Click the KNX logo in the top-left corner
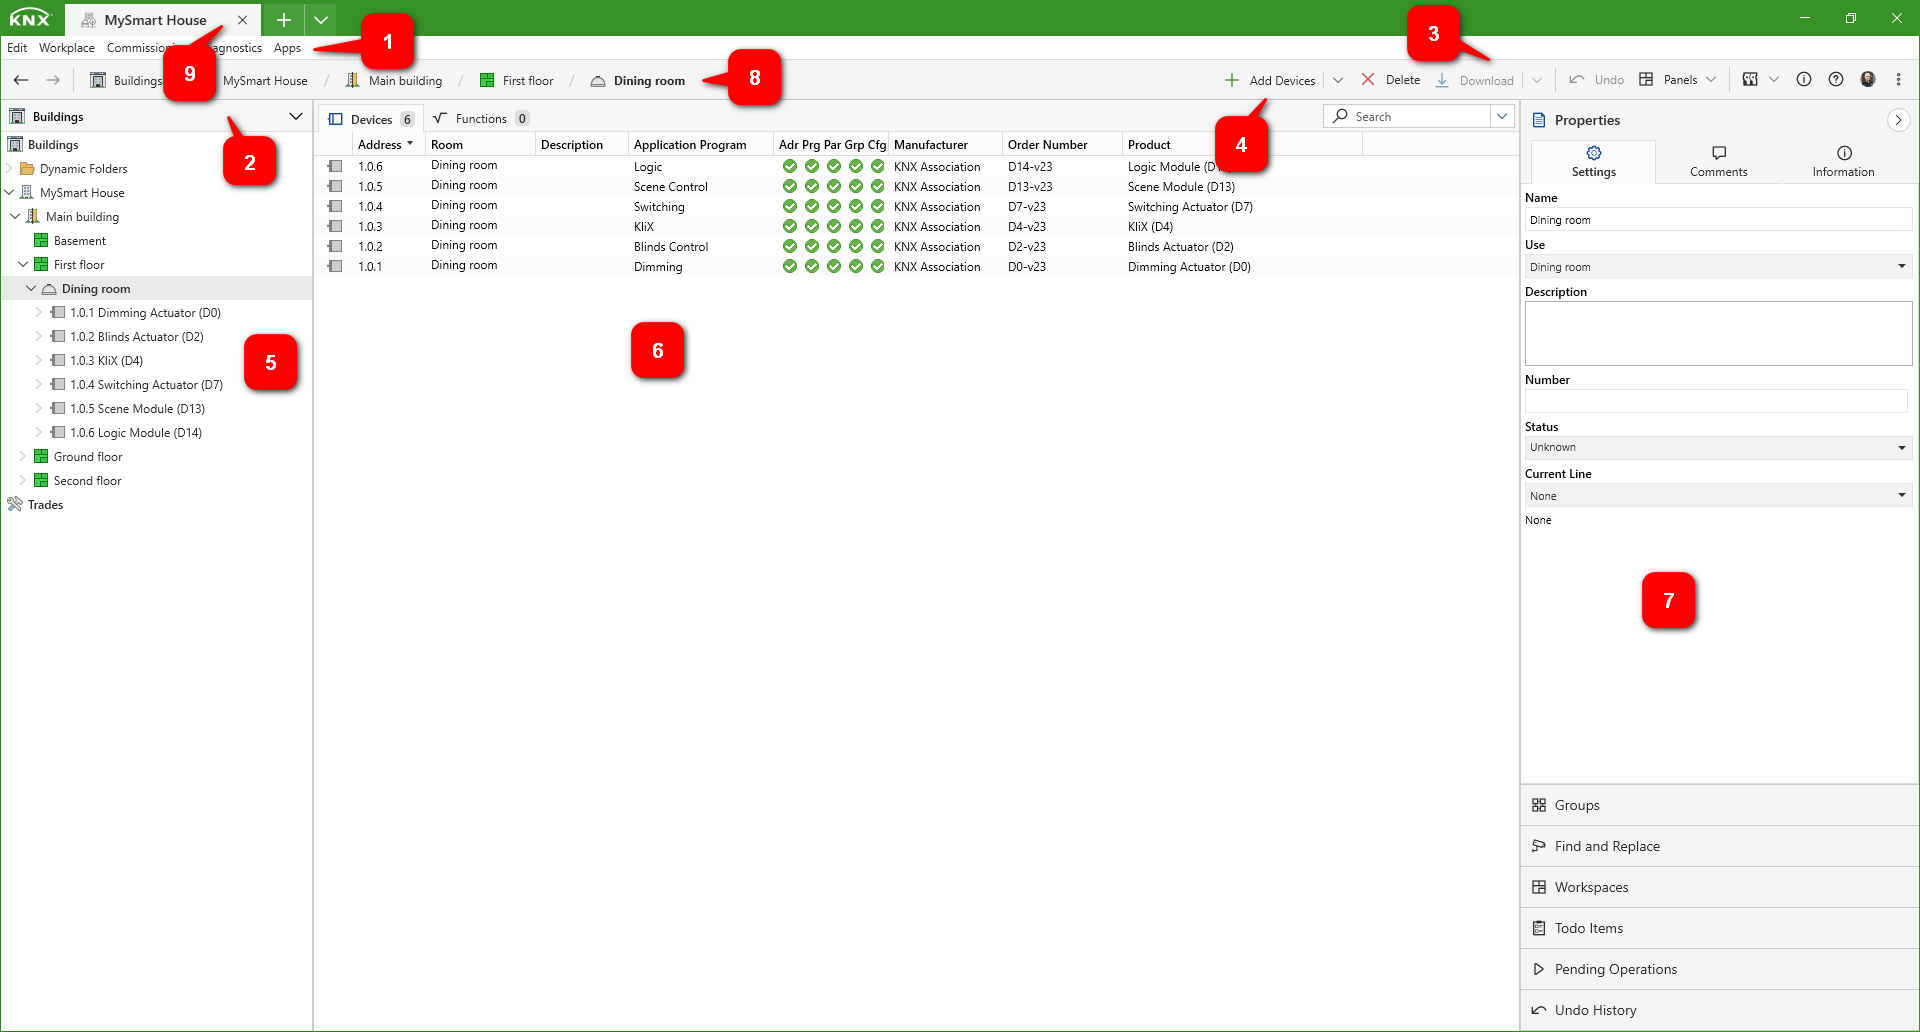 pos(30,17)
